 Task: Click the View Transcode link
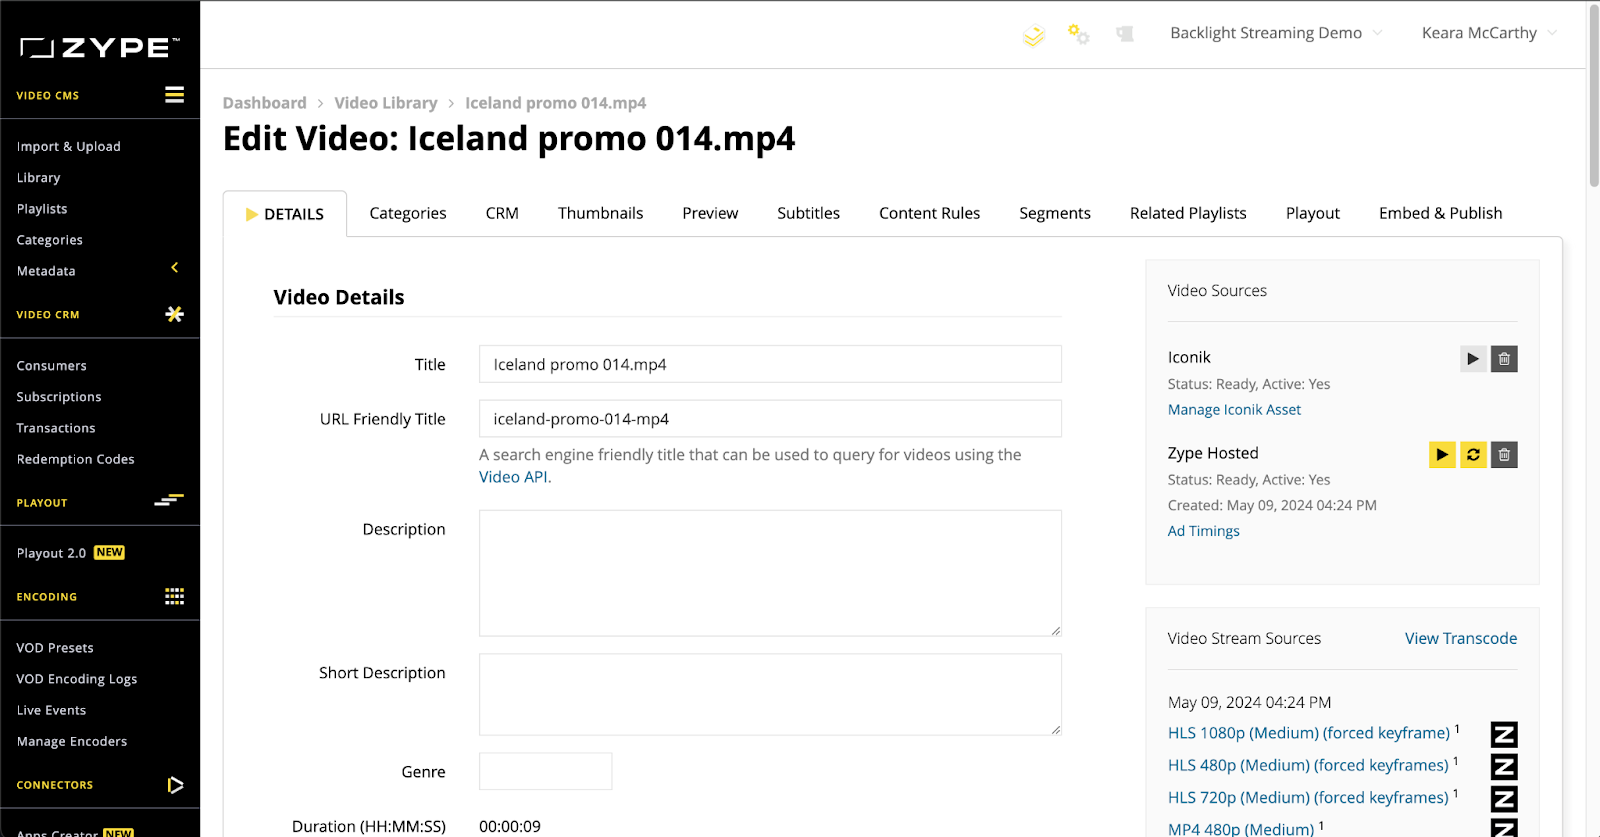click(1461, 638)
